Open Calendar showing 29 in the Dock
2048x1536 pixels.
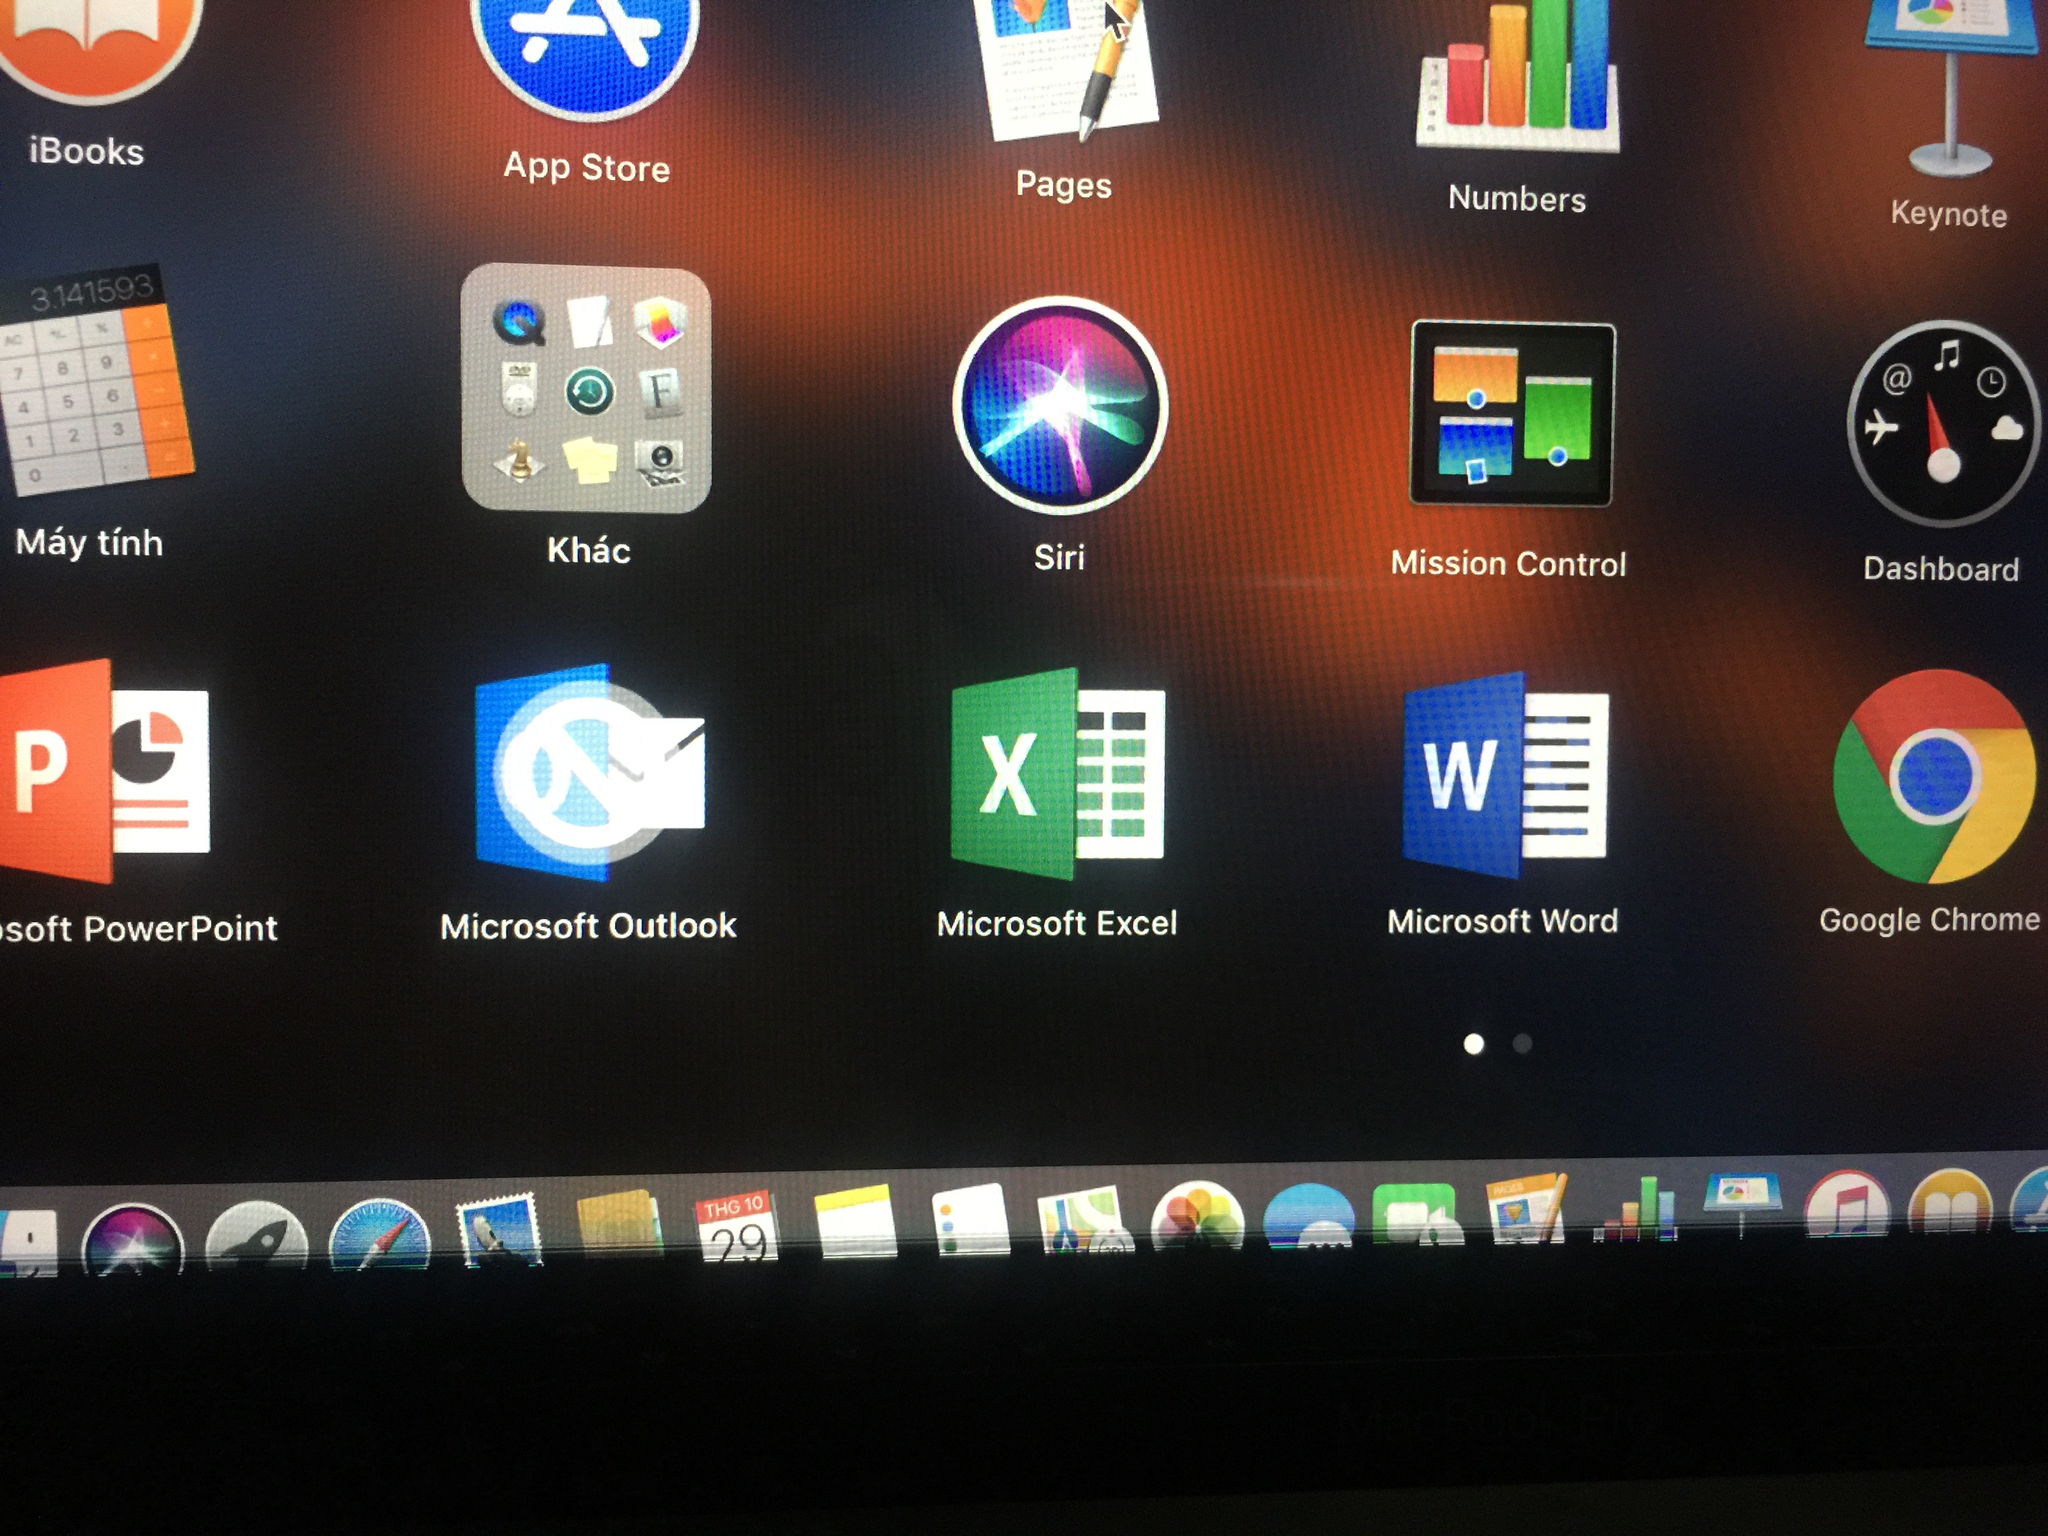tap(735, 1227)
